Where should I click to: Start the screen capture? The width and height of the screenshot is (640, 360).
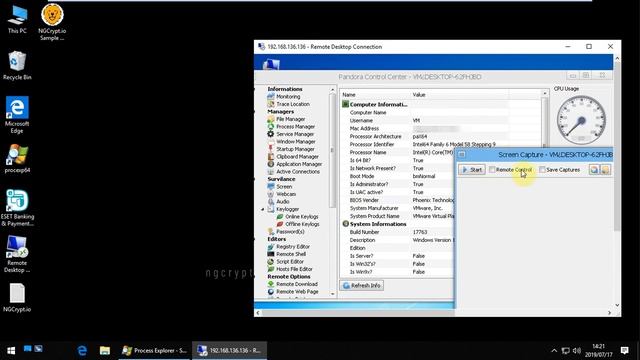[x=472, y=169]
